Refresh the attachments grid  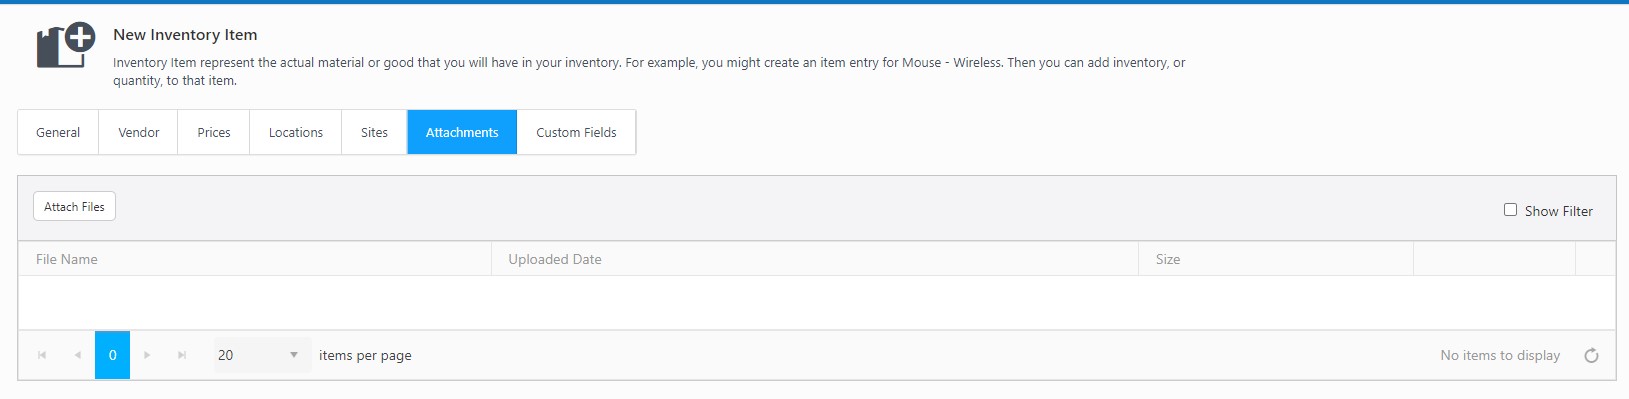click(1591, 356)
